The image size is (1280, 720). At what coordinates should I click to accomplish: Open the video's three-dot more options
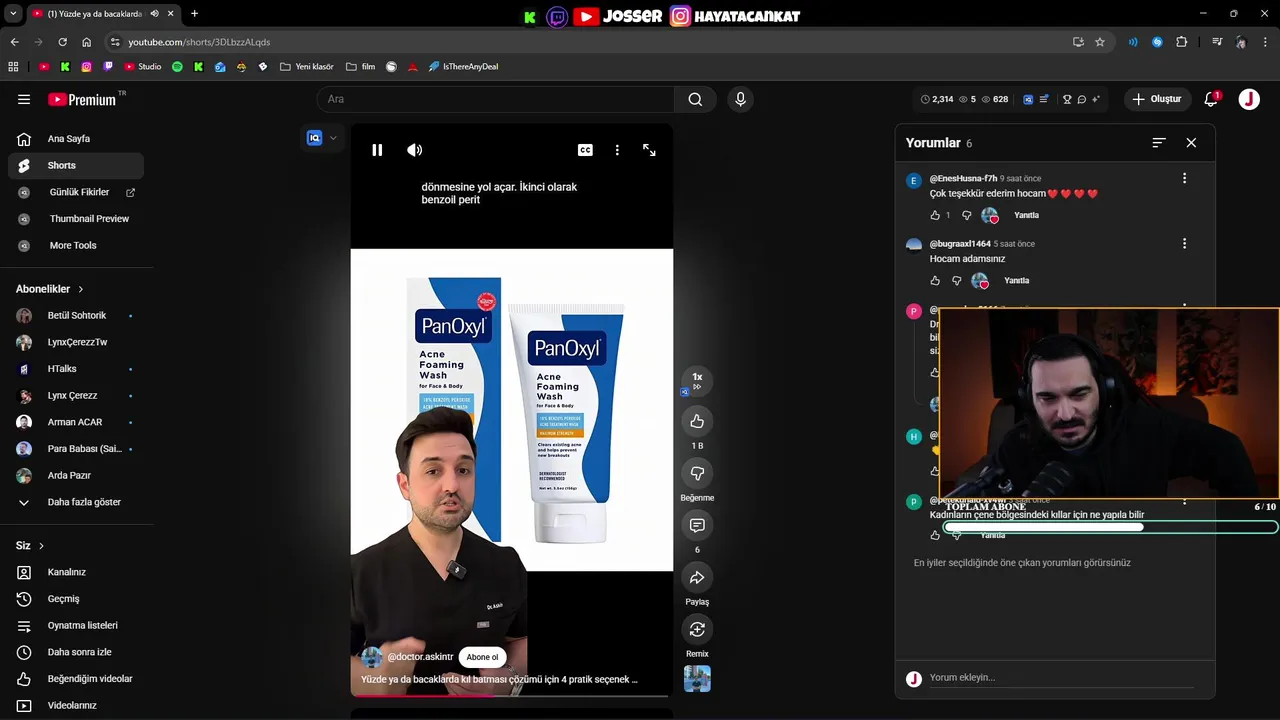point(617,150)
